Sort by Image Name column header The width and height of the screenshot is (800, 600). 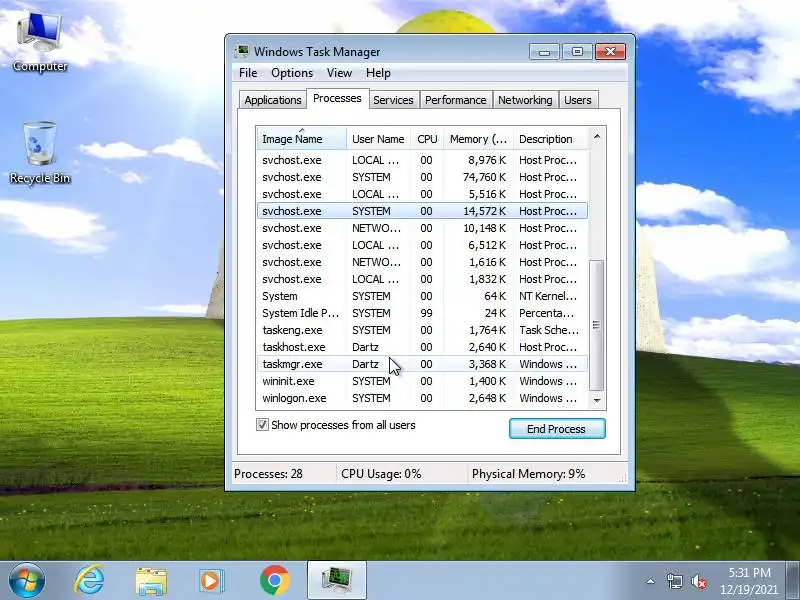click(x=301, y=139)
